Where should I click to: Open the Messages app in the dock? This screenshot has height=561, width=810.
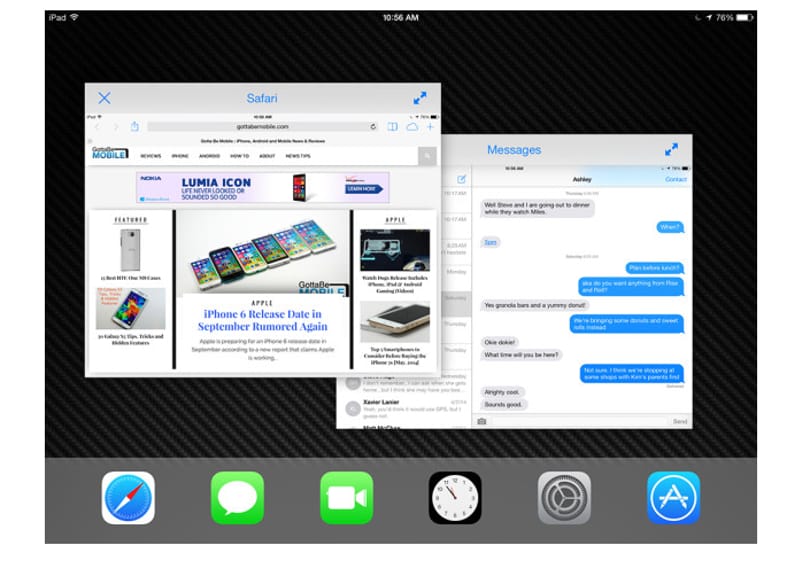[x=237, y=497]
